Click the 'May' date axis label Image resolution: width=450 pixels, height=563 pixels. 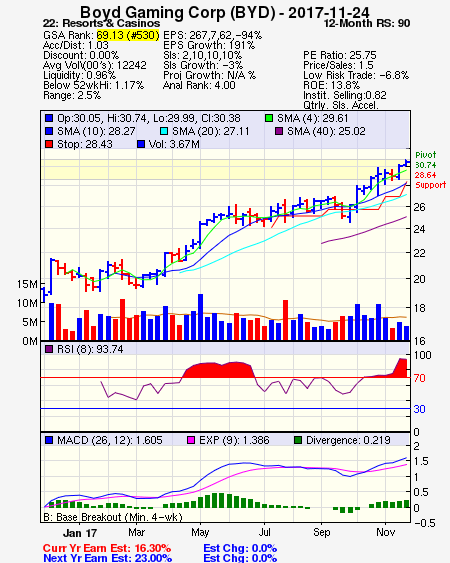pyautogui.click(x=200, y=532)
